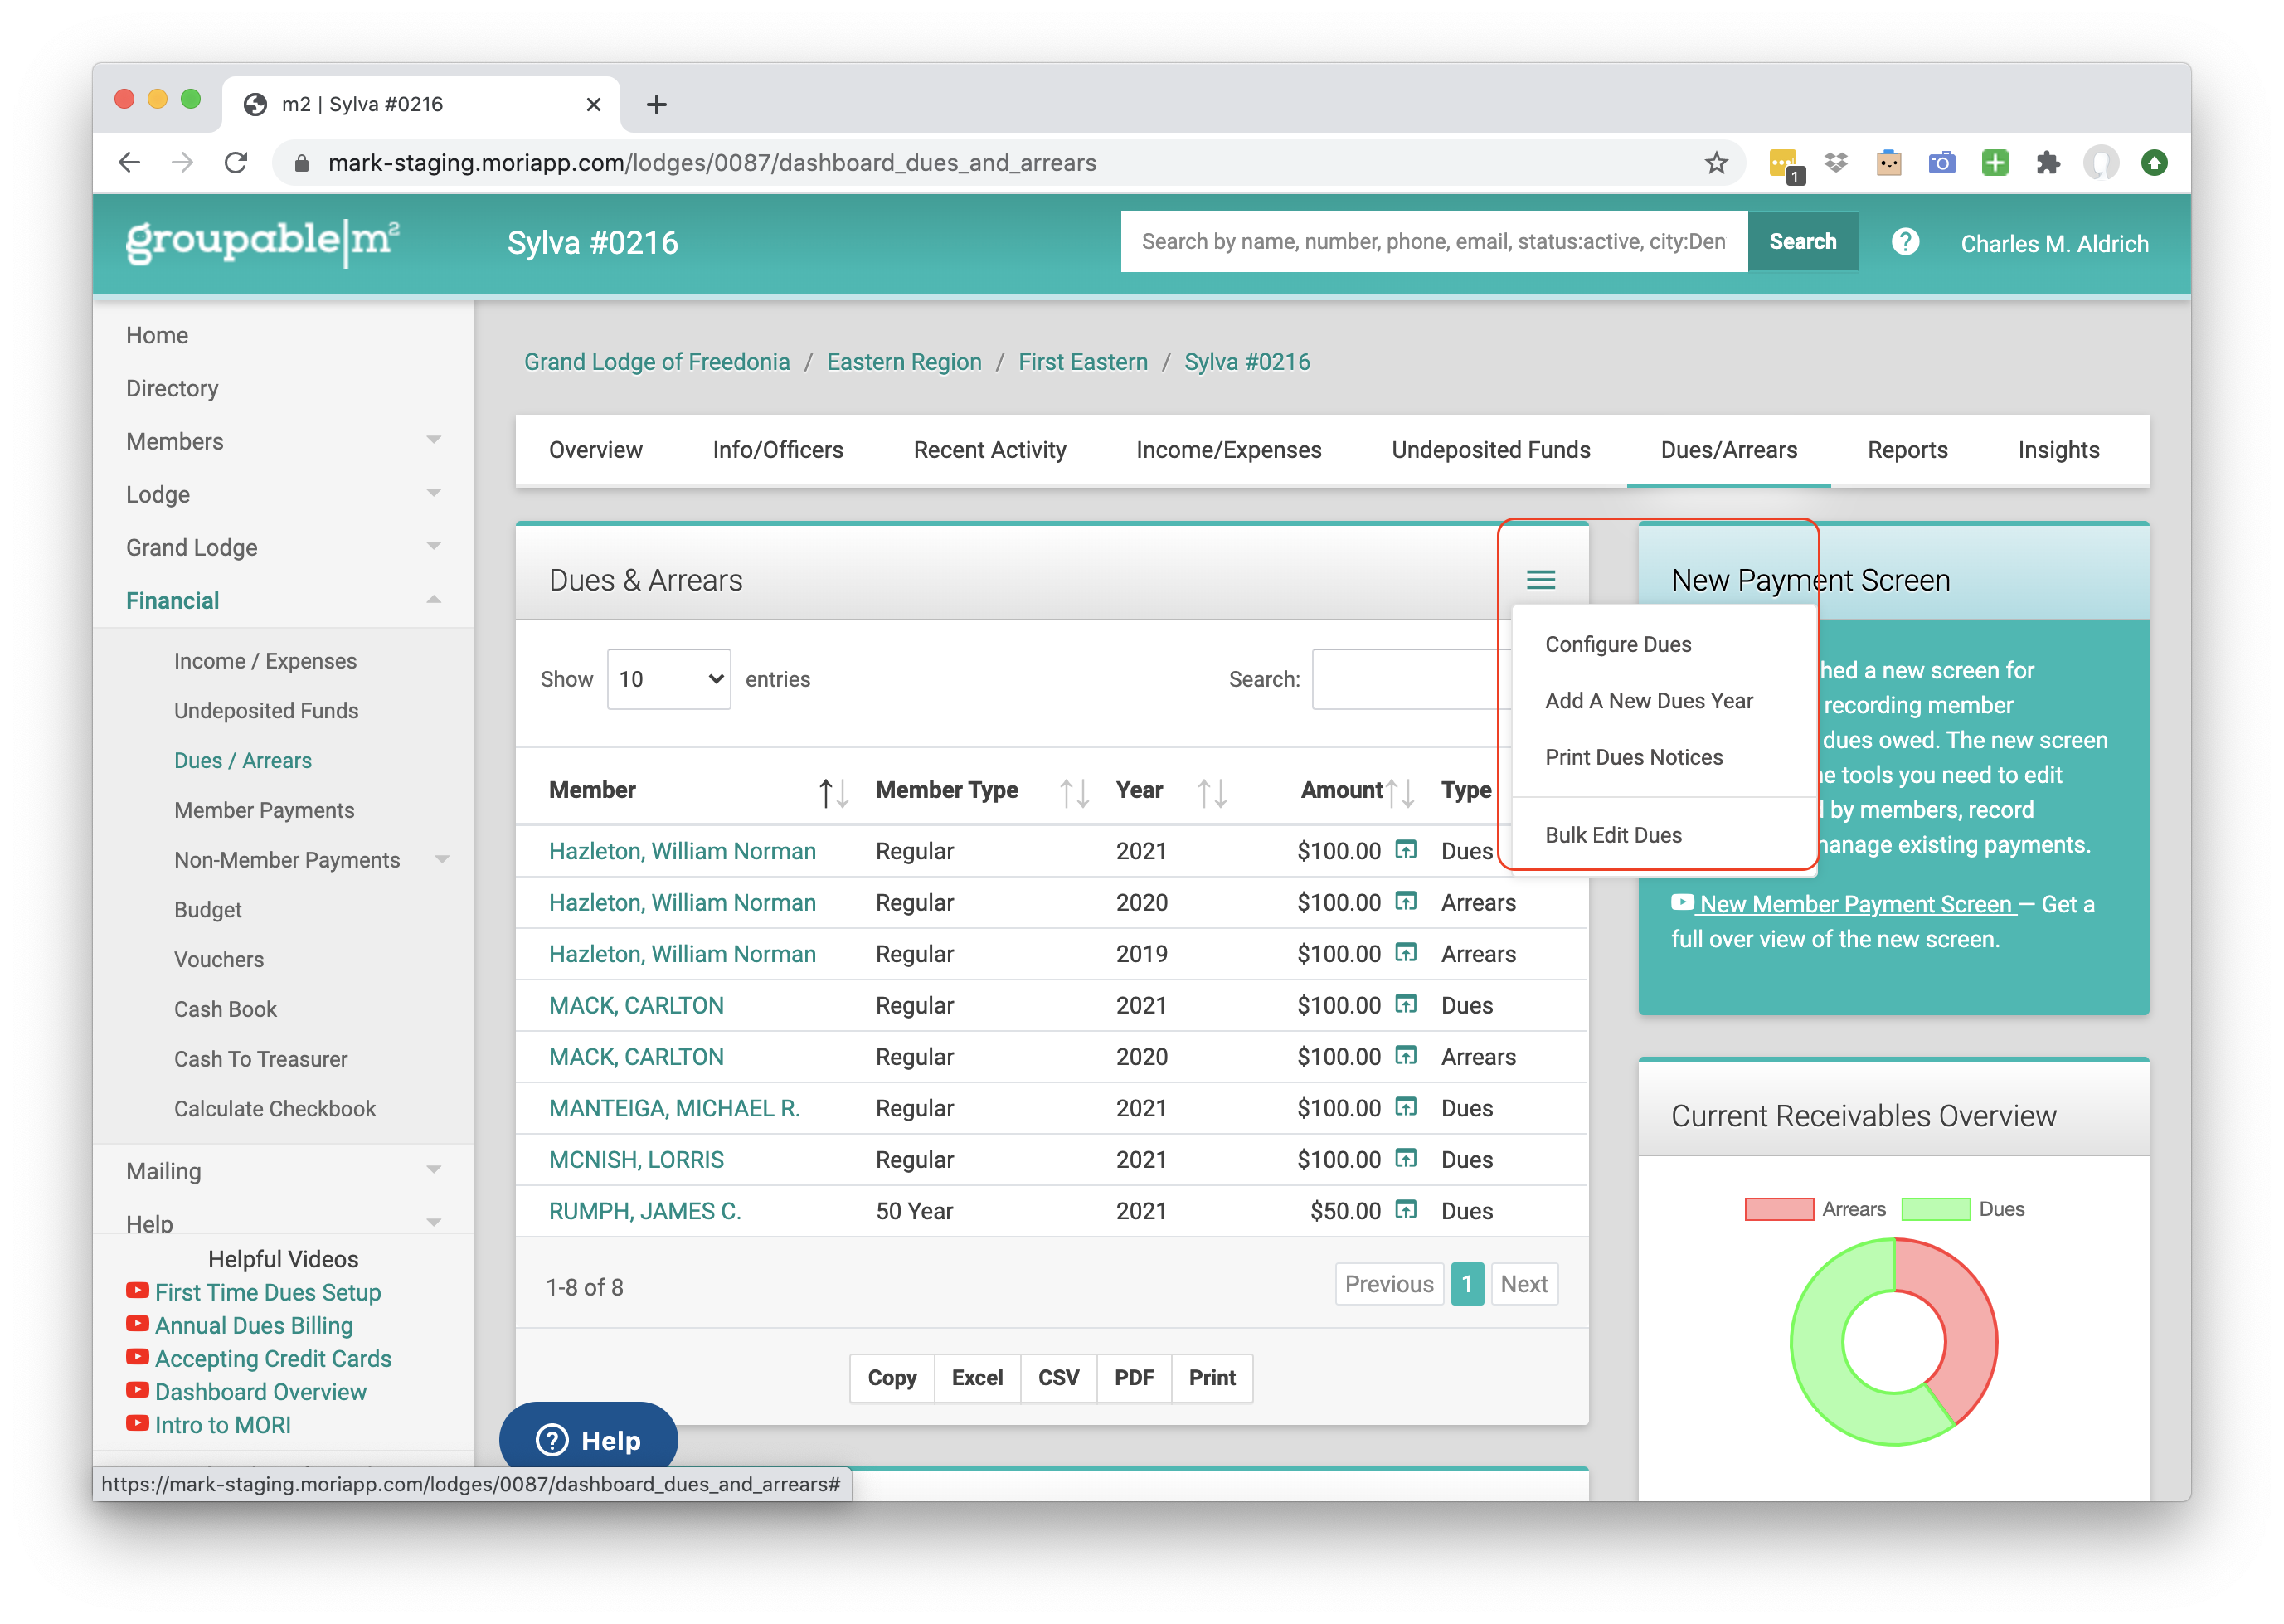
Task: Reload the page with refresh icon
Action: [236, 163]
